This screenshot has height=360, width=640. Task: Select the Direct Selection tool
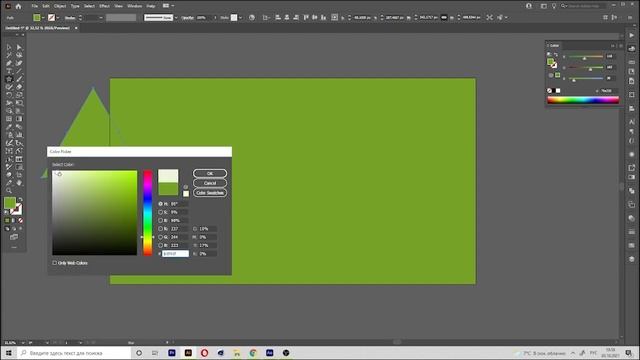tap(19, 47)
